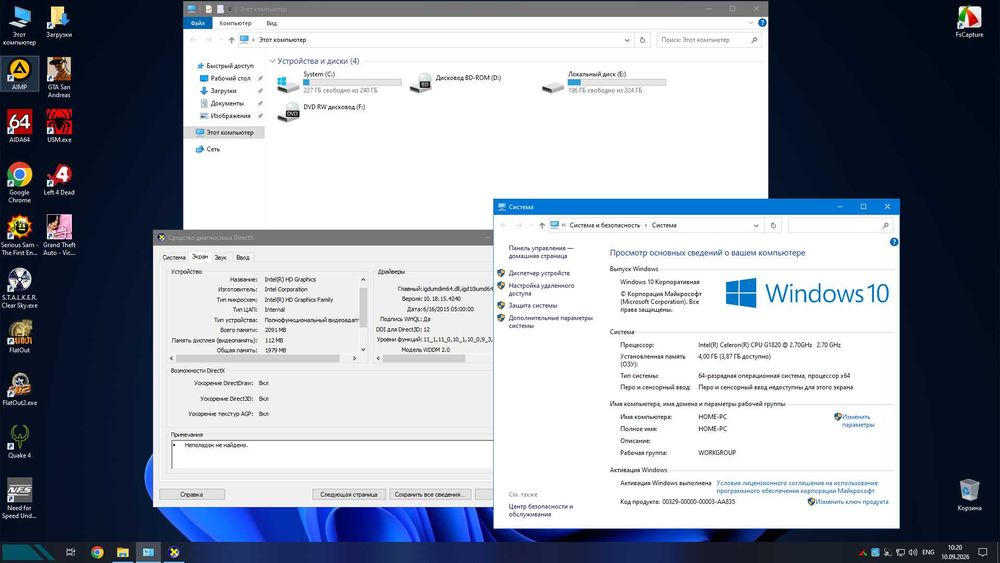Open the Вид ribbon tab
The height and width of the screenshot is (563, 1000).
point(272,23)
